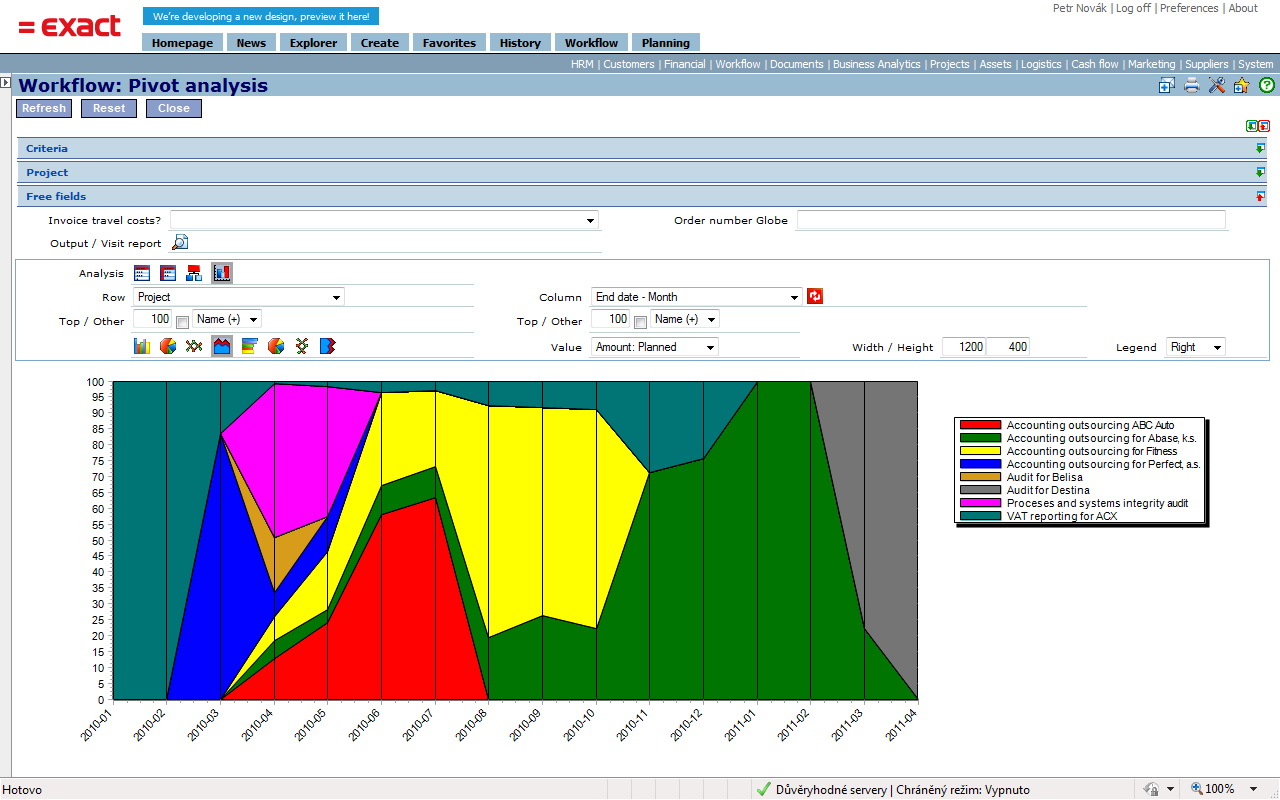Add page to favorites star icon
The width and height of the screenshot is (1280, 800).
[1242, 86]
